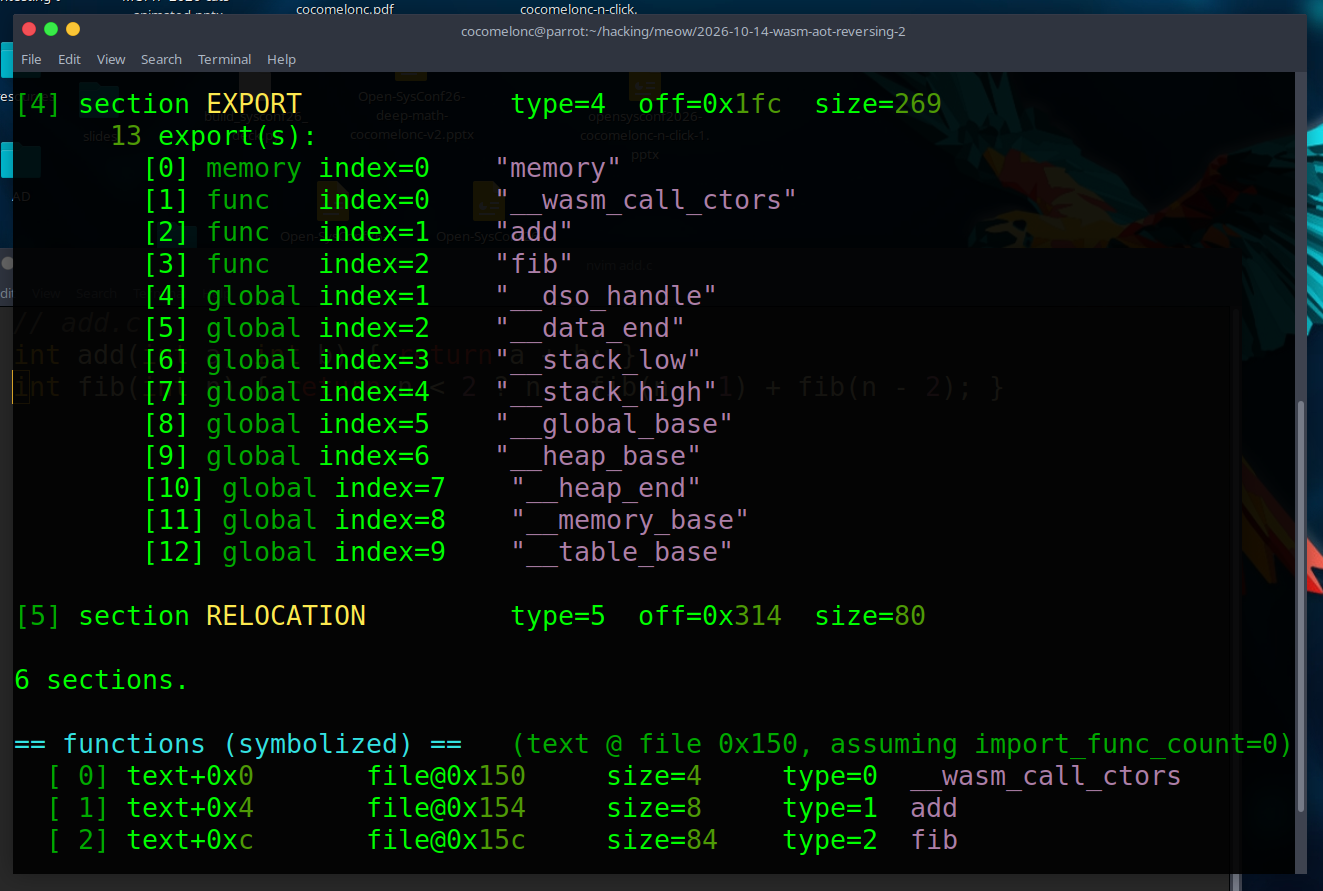Click the off=0x1fc value in EXPORT row
The width and height of the screenshot is (1323, 891).
[x=710, y=104]
